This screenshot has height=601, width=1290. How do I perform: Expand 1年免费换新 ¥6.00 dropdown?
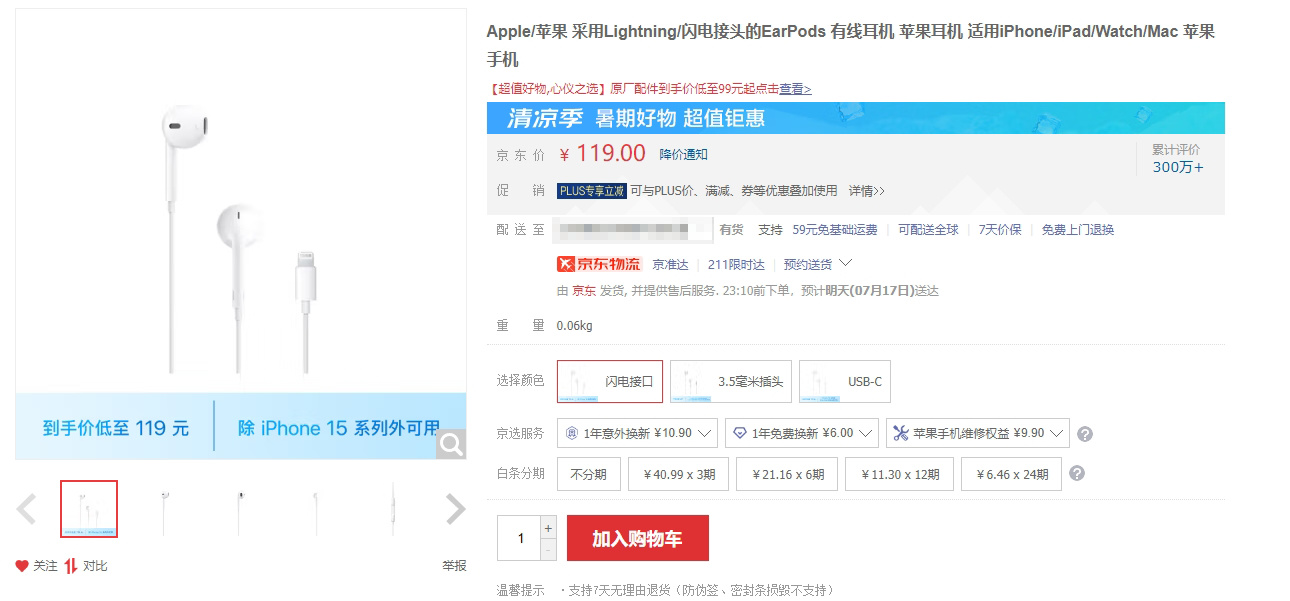[x=802, y=433]
